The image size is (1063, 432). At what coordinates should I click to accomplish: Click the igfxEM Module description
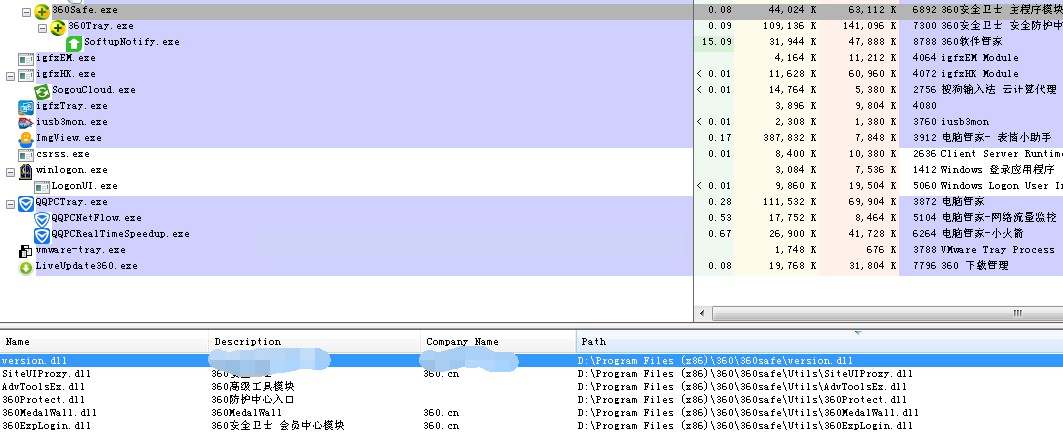point(979,58)
